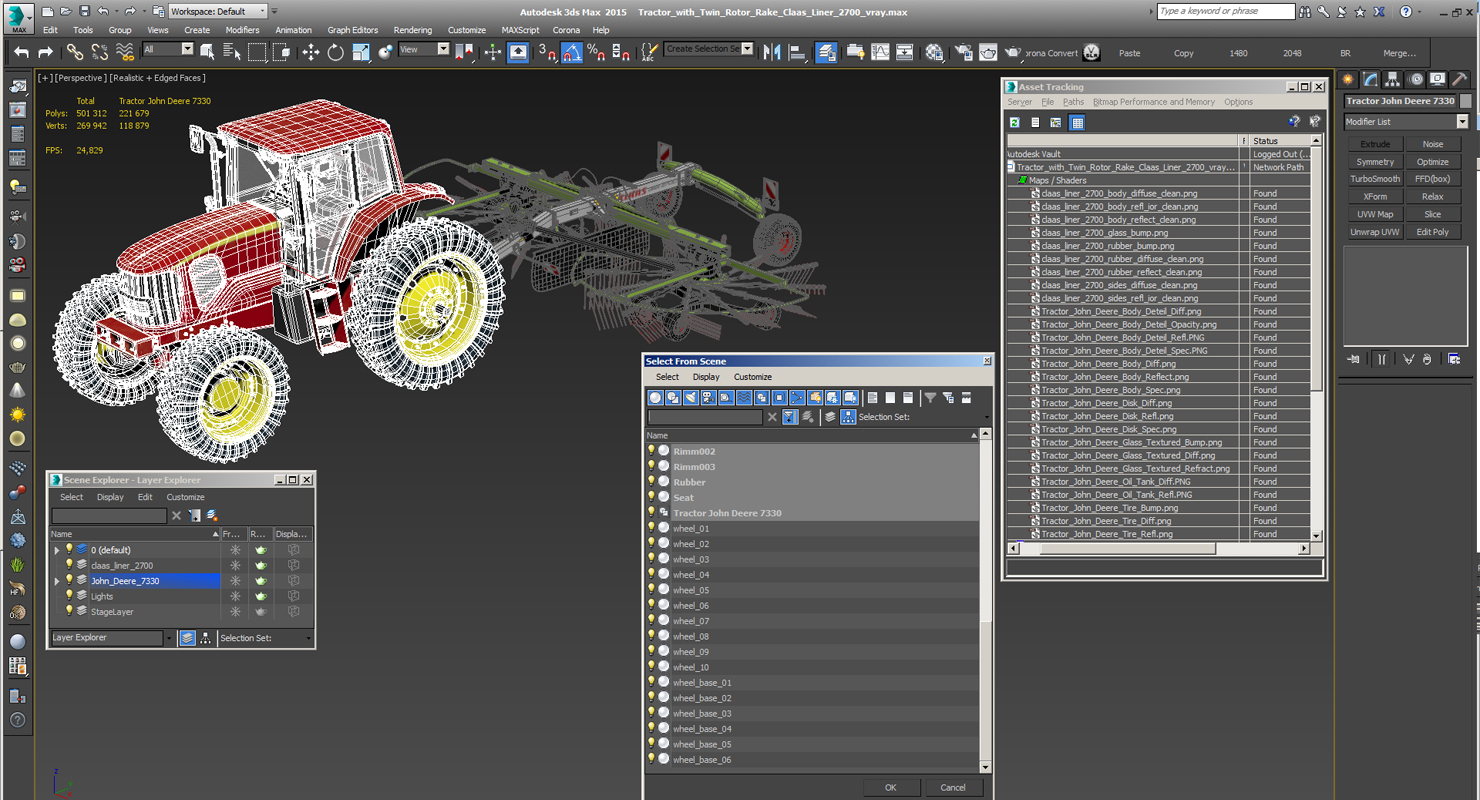
Task: Open the Render Setup teapot icon
Action: pos(963,52)
